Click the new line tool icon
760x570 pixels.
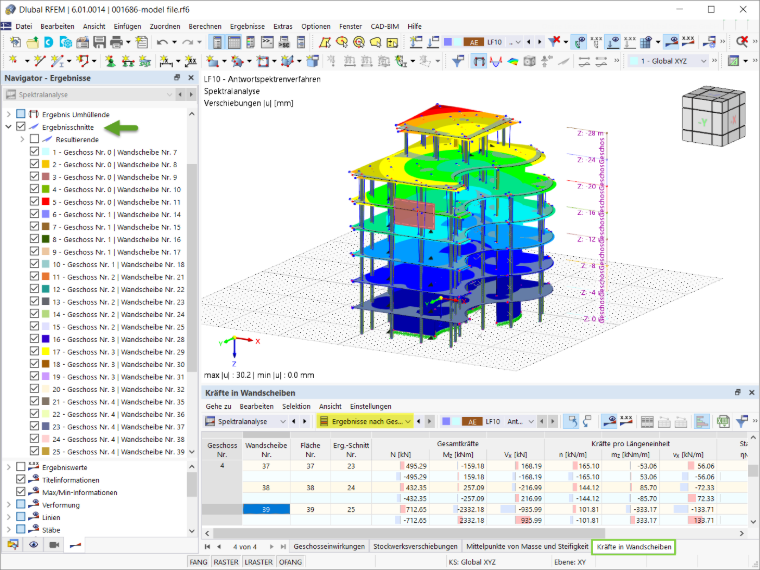40,61
